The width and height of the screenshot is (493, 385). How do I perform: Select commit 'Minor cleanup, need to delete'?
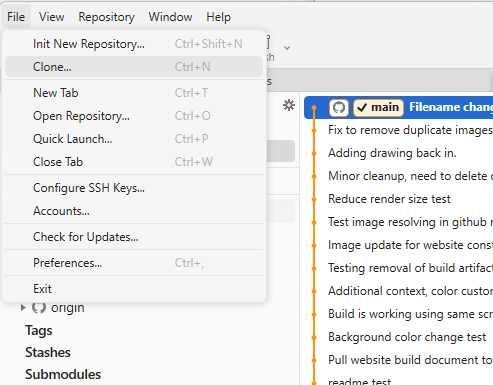click(x=397, y=176)
